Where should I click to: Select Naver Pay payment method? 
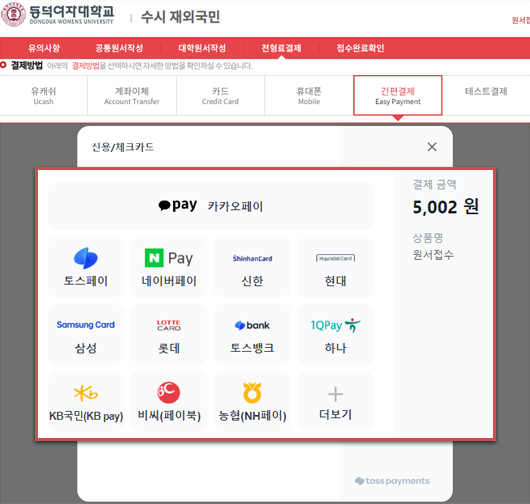coord(169,267)
